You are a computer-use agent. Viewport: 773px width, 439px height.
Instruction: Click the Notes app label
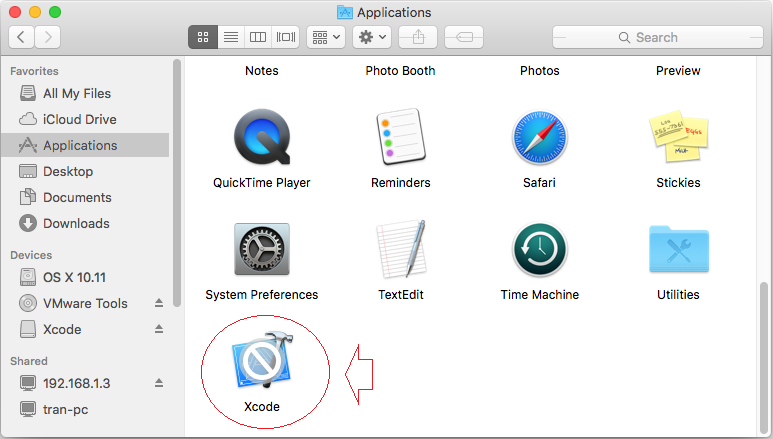(262, 71)
